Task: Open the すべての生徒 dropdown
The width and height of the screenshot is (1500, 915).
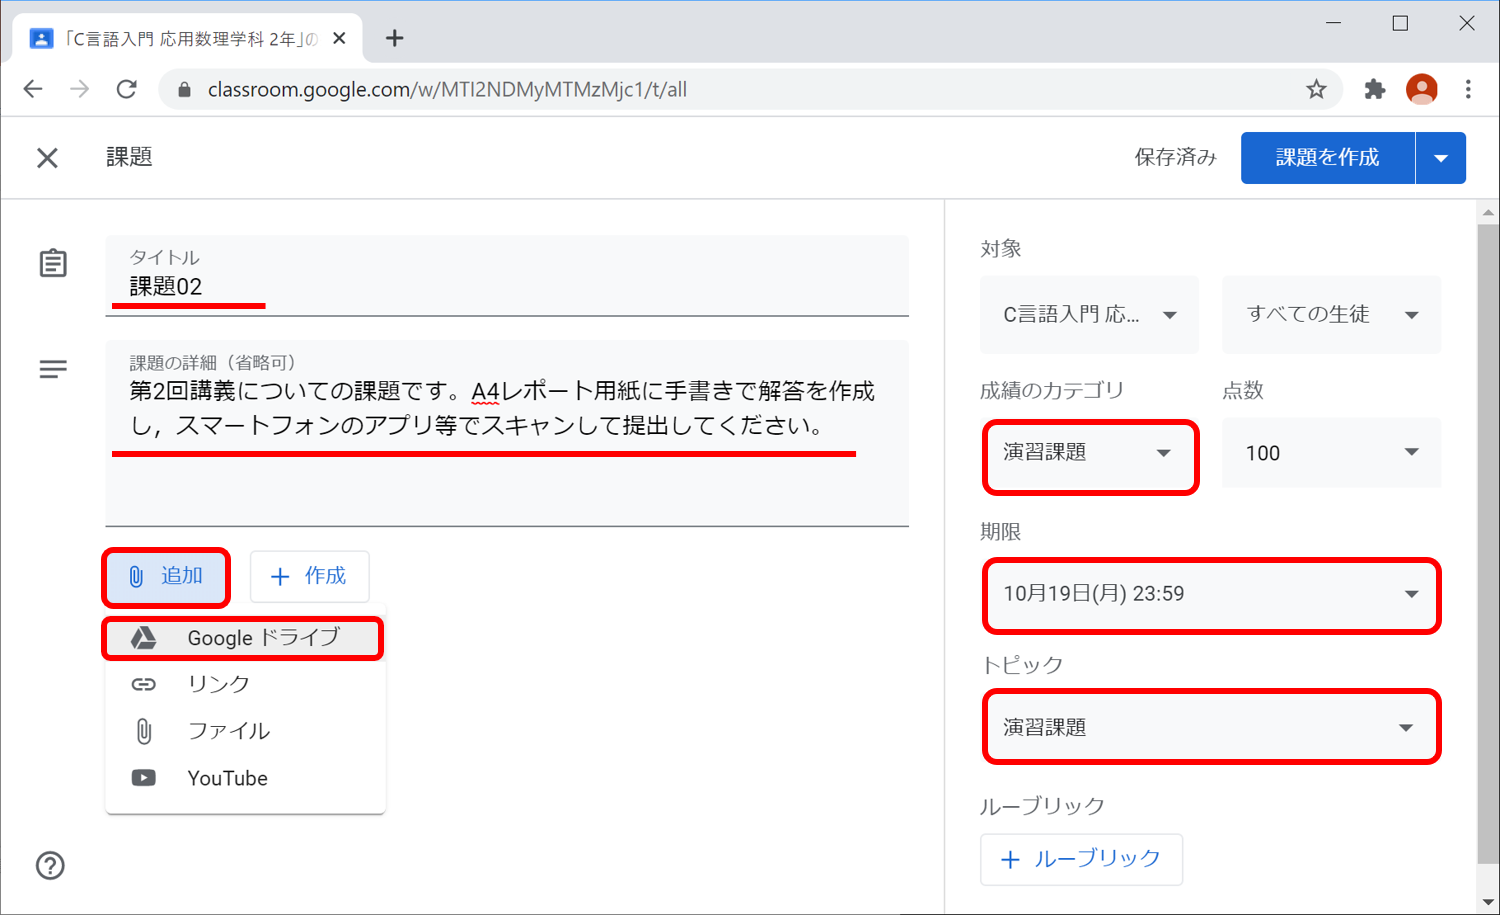Action: pyautogui.click(x=1332, y=315)
